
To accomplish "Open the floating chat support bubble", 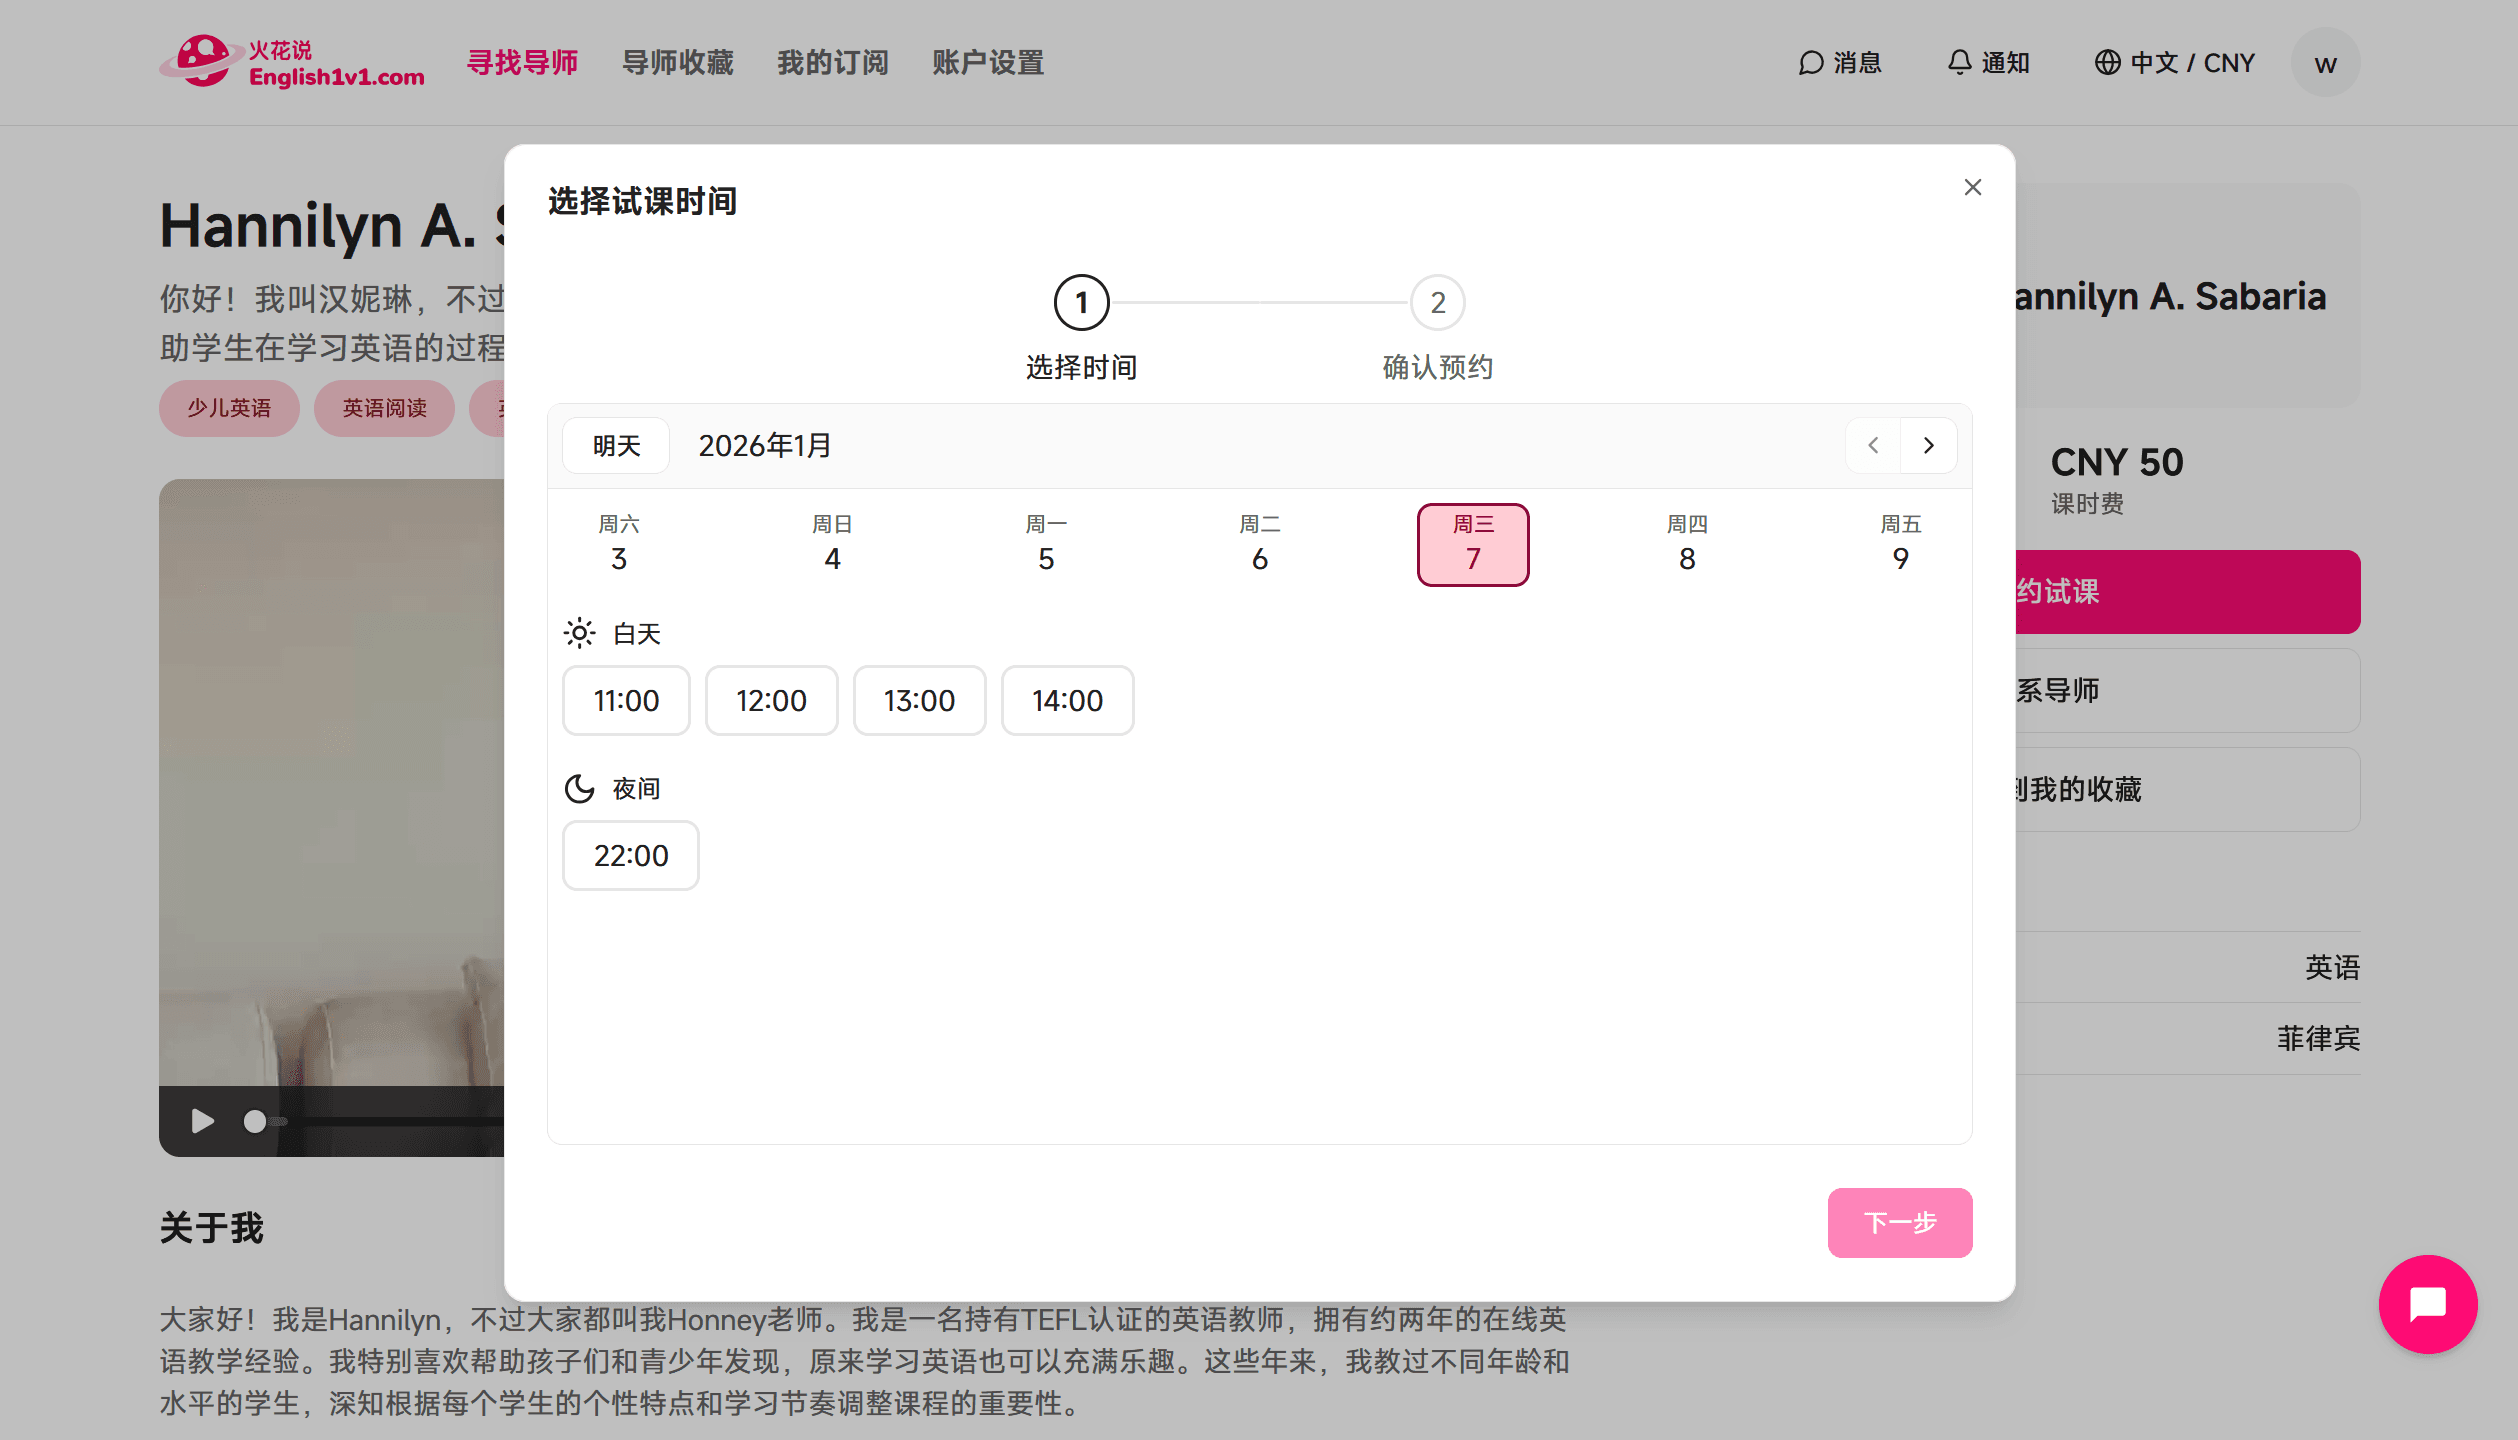I will click(x=2427, y=1304).
